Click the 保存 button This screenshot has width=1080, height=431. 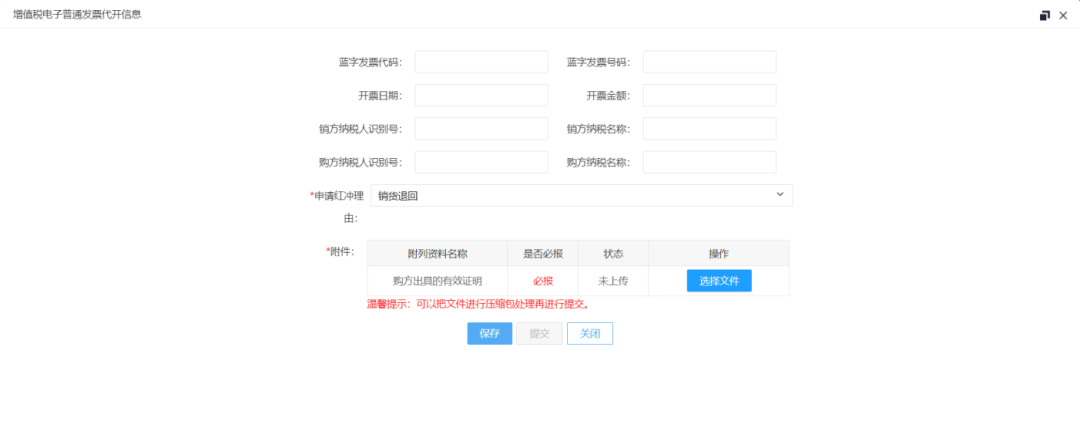pos(490,333)
